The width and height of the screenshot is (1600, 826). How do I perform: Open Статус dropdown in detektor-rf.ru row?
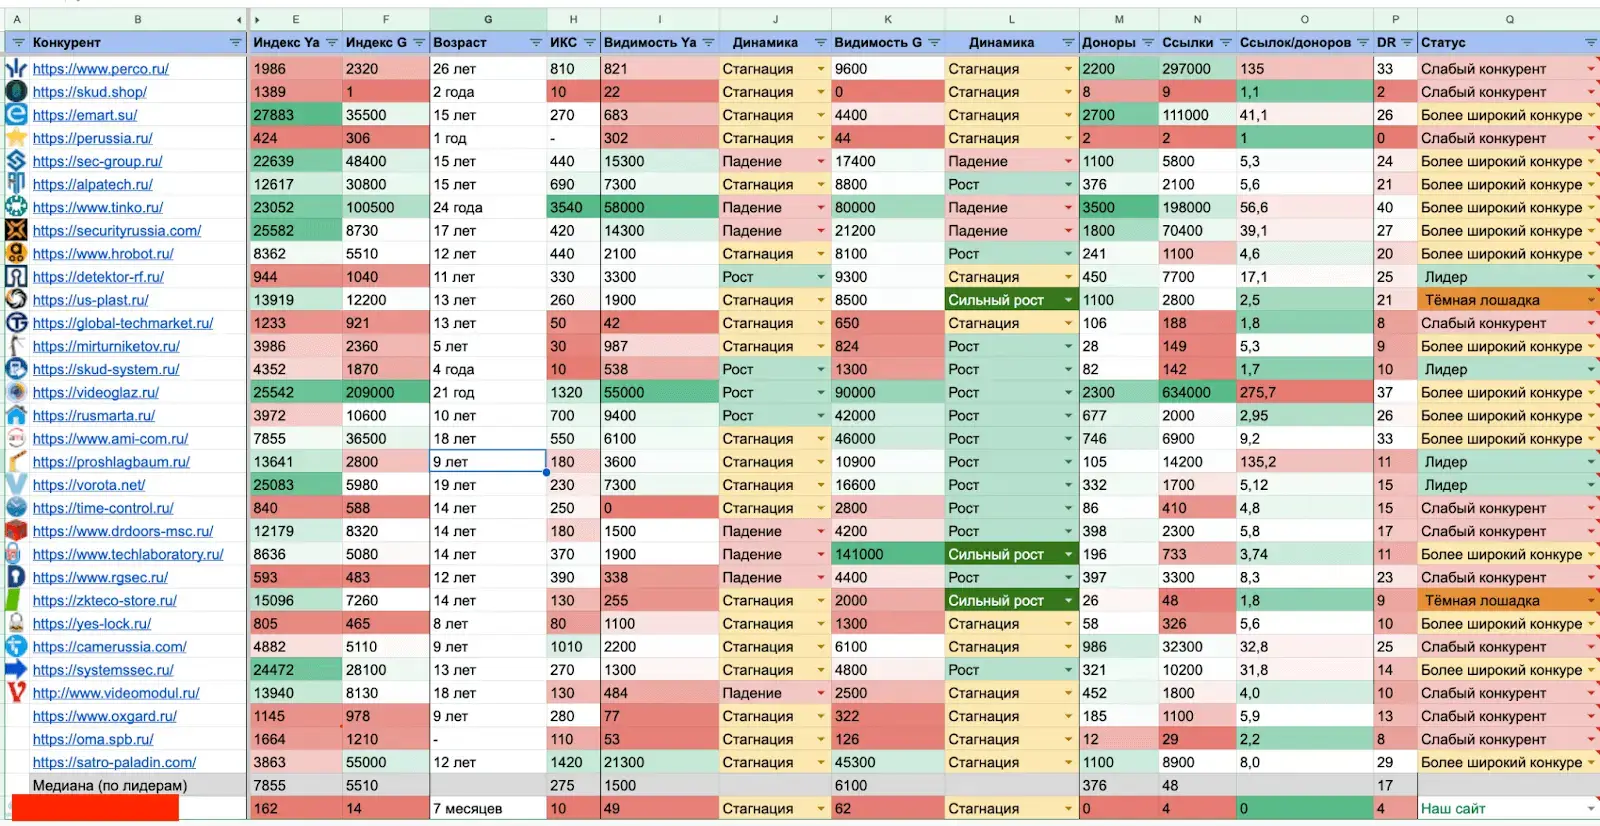[1590, 277]
